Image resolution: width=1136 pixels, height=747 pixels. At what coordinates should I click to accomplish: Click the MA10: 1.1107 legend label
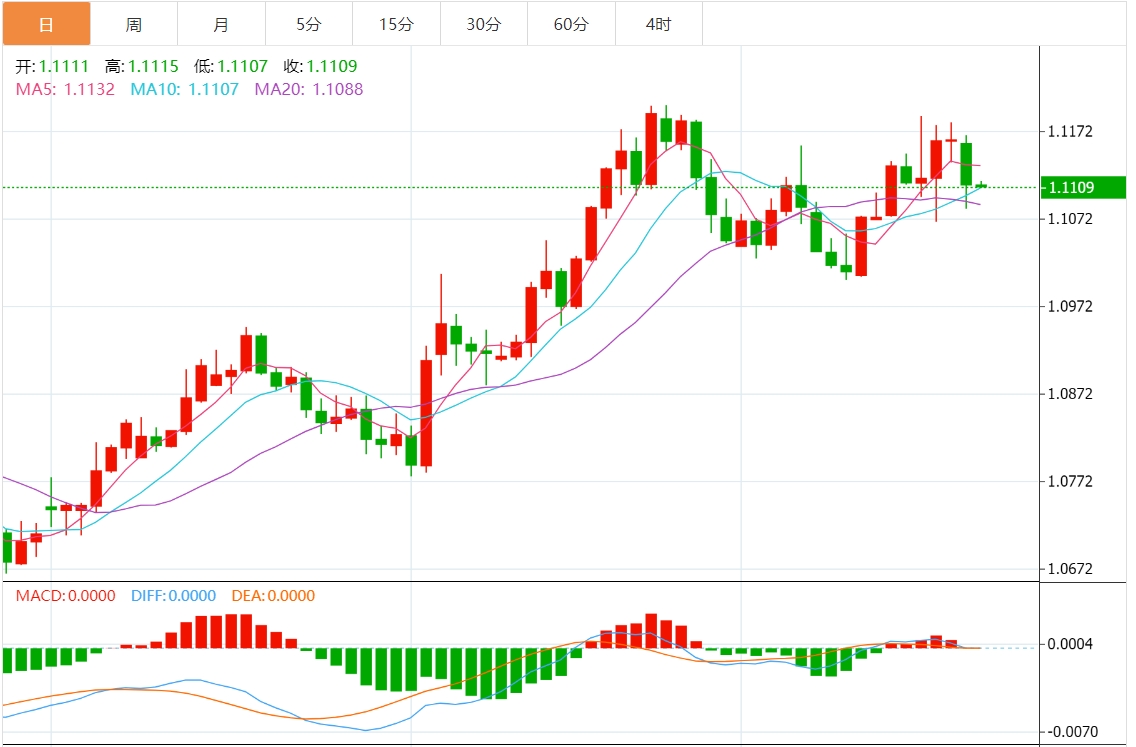click(185, 89)
